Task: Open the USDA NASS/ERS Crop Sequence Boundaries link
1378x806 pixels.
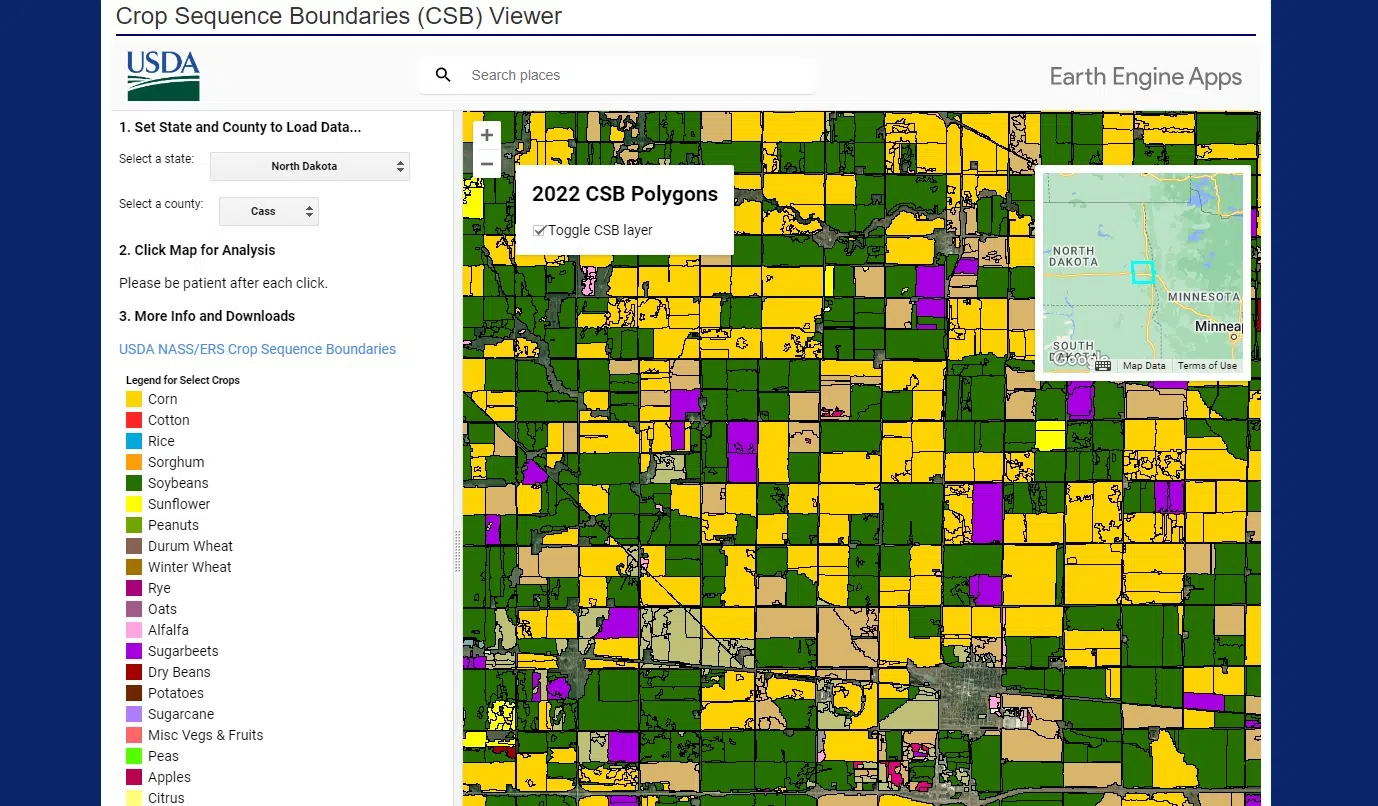Action: [x=257, y=349]
